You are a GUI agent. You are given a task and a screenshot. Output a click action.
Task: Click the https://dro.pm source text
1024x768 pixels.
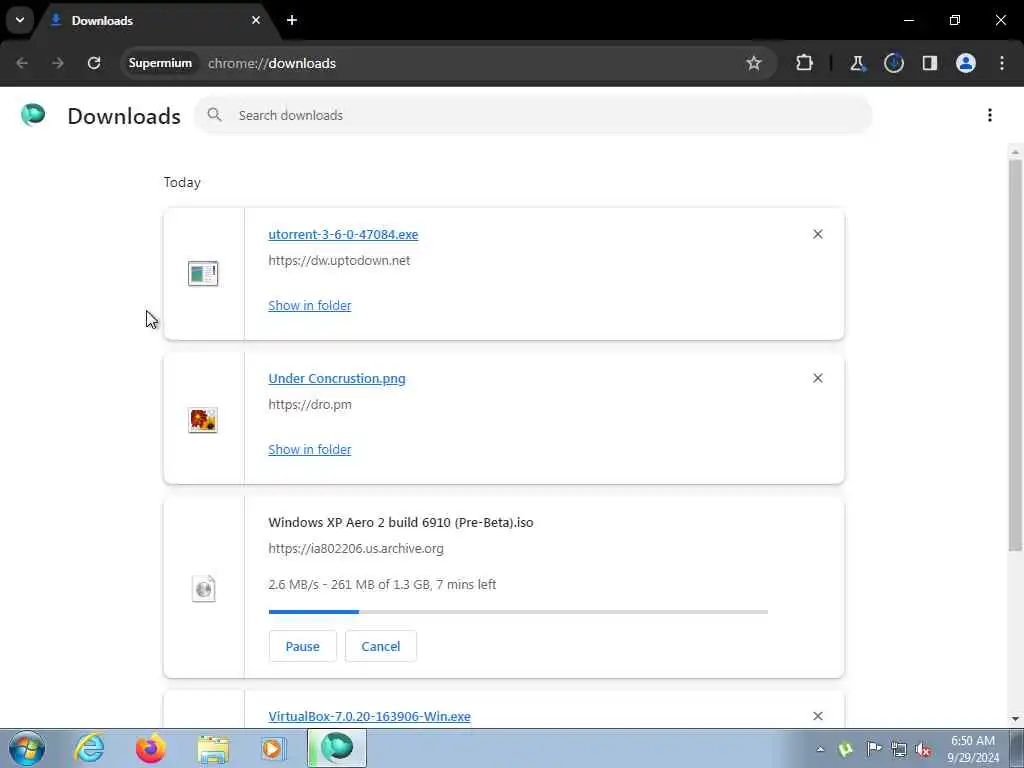[x=310, y=405]
